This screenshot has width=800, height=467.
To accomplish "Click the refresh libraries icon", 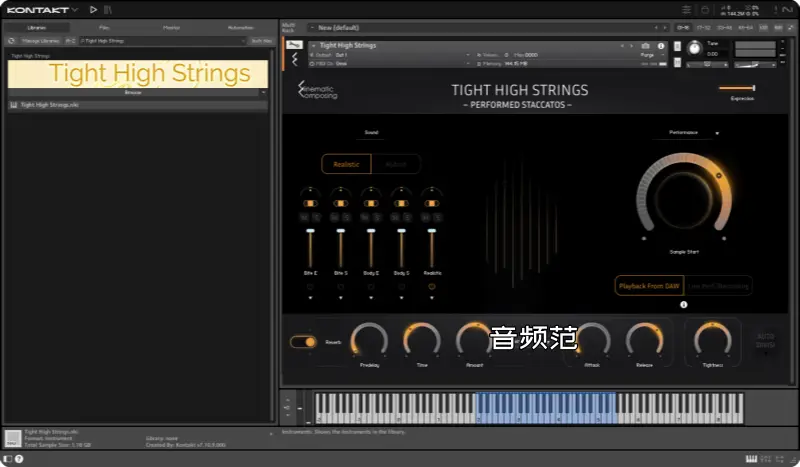I will pyautogui.click(x=11, y=41).
